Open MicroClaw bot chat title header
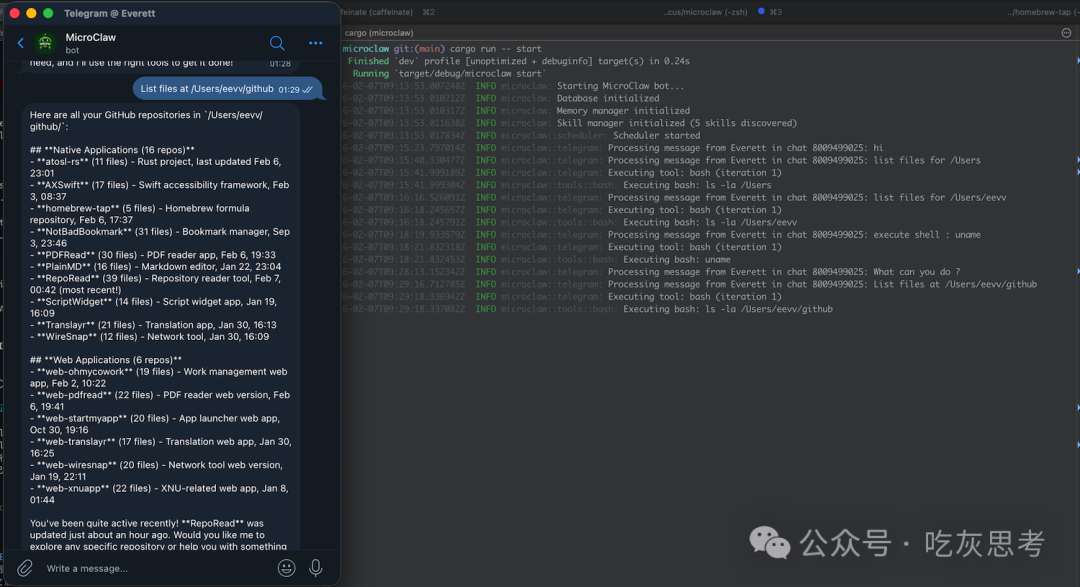Screen dimensions: 1080x587 pos(90,43)
